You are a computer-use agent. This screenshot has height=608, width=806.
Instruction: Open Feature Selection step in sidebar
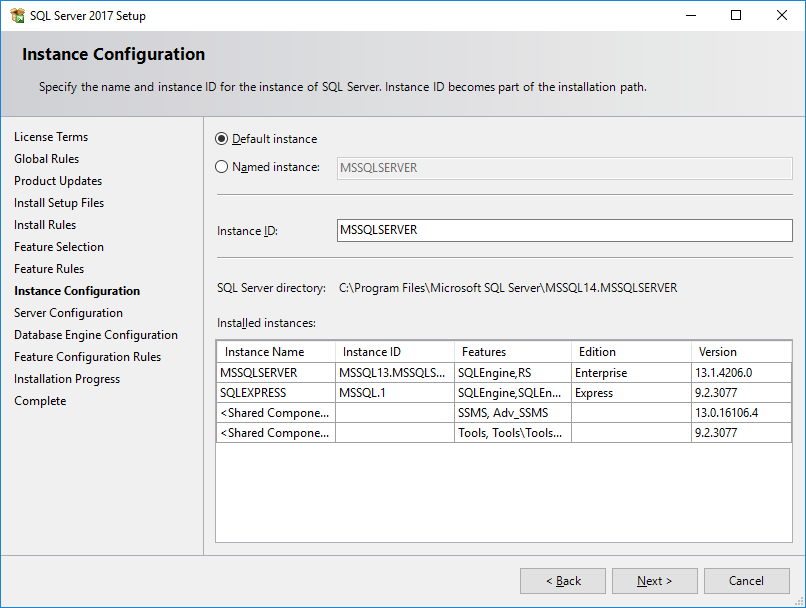(x=59, y=247)
